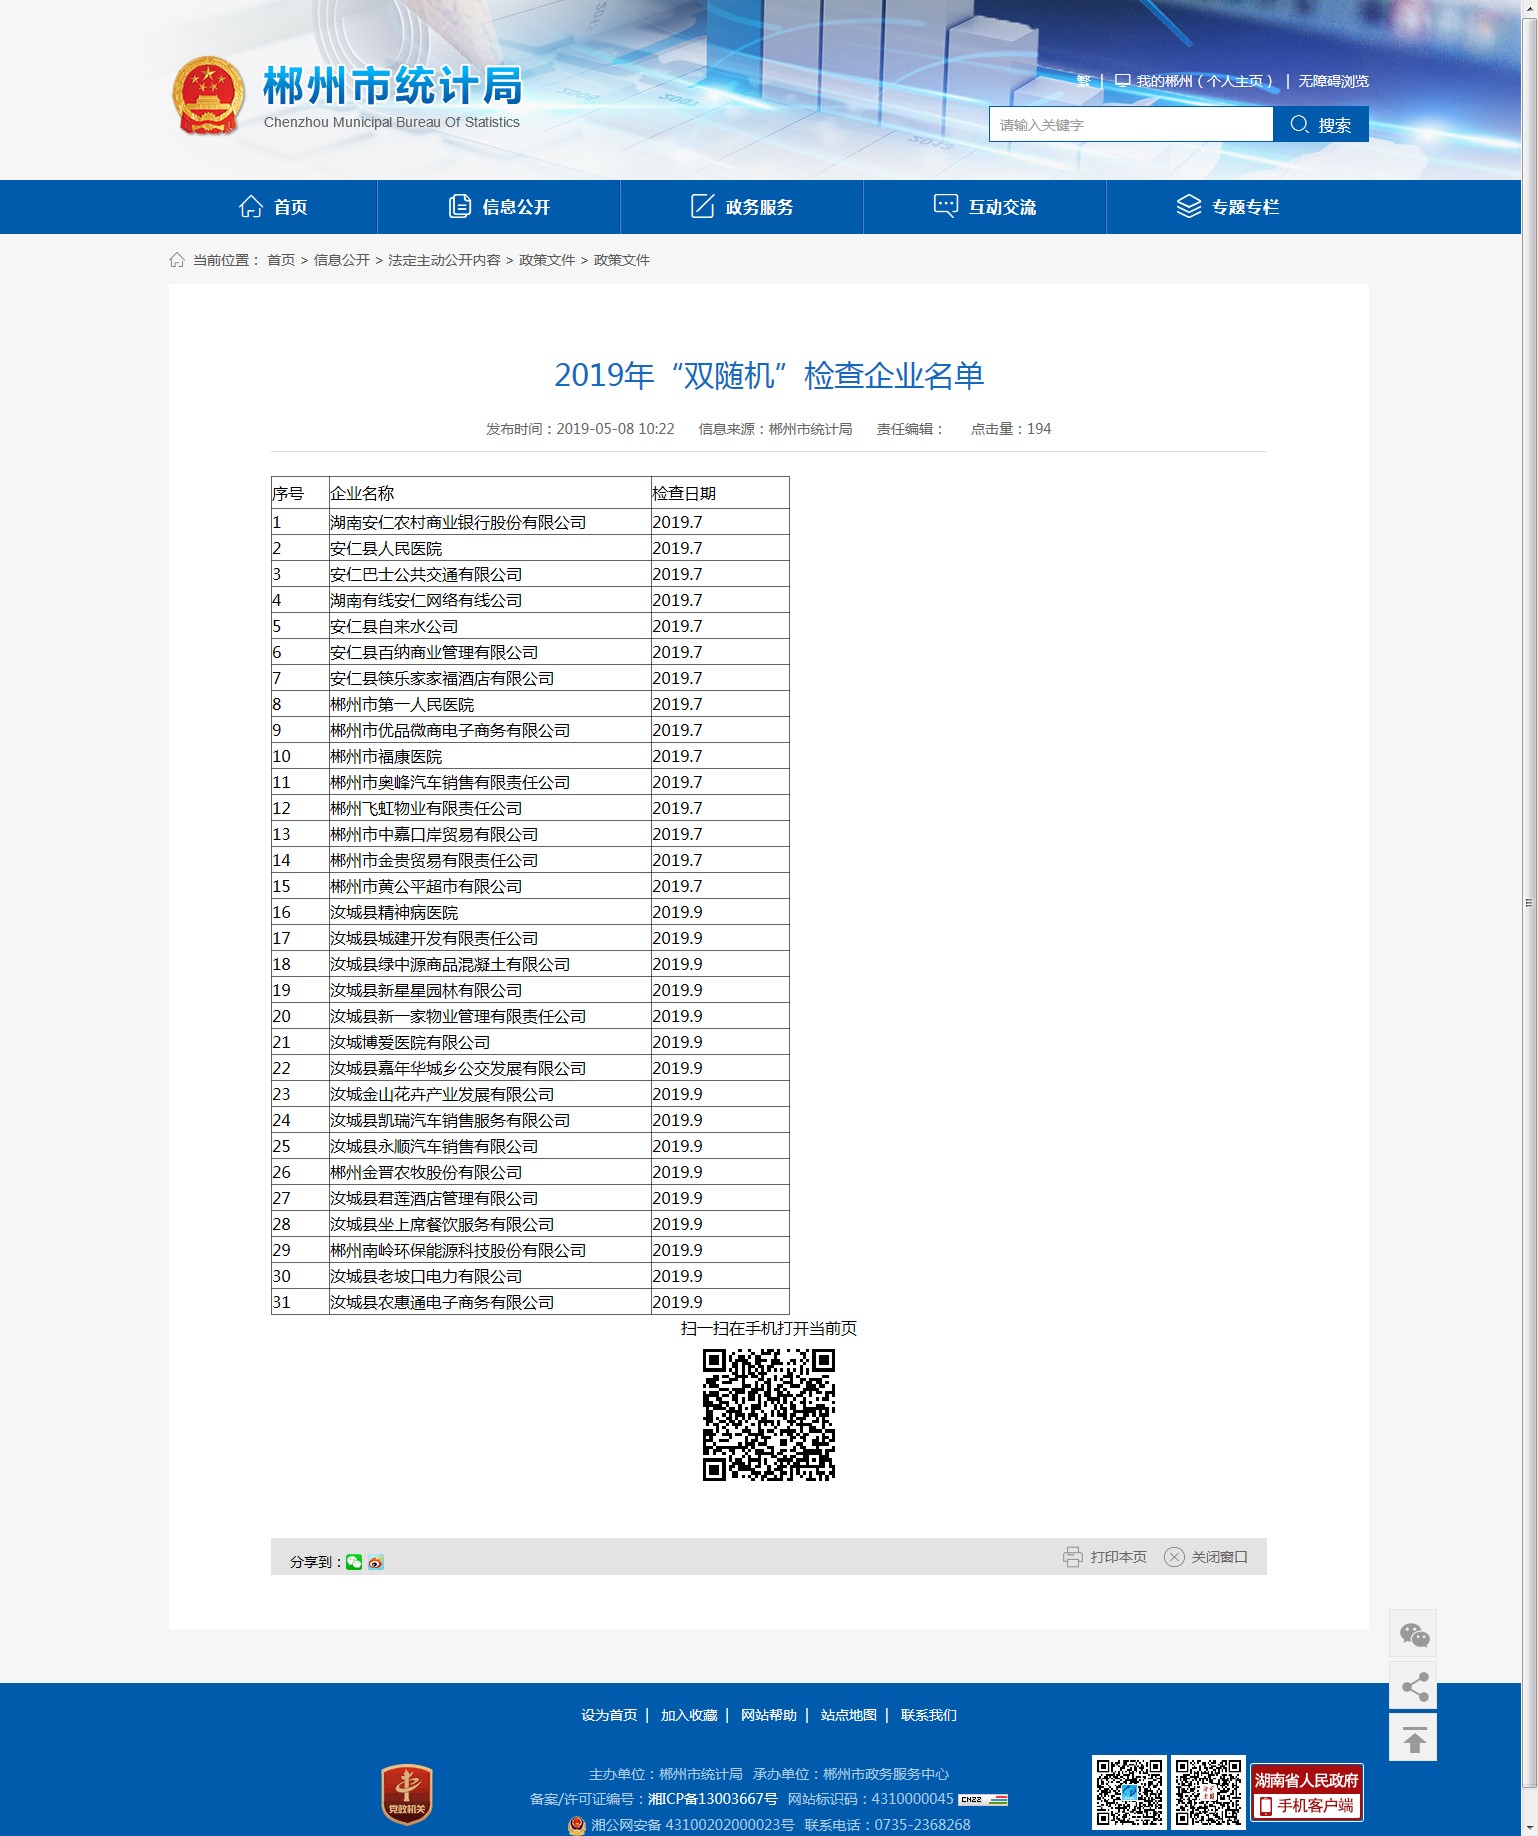Click the circled X close icon
The width and height of the screenshot is (1538, 1836).
point(1174,1557)
